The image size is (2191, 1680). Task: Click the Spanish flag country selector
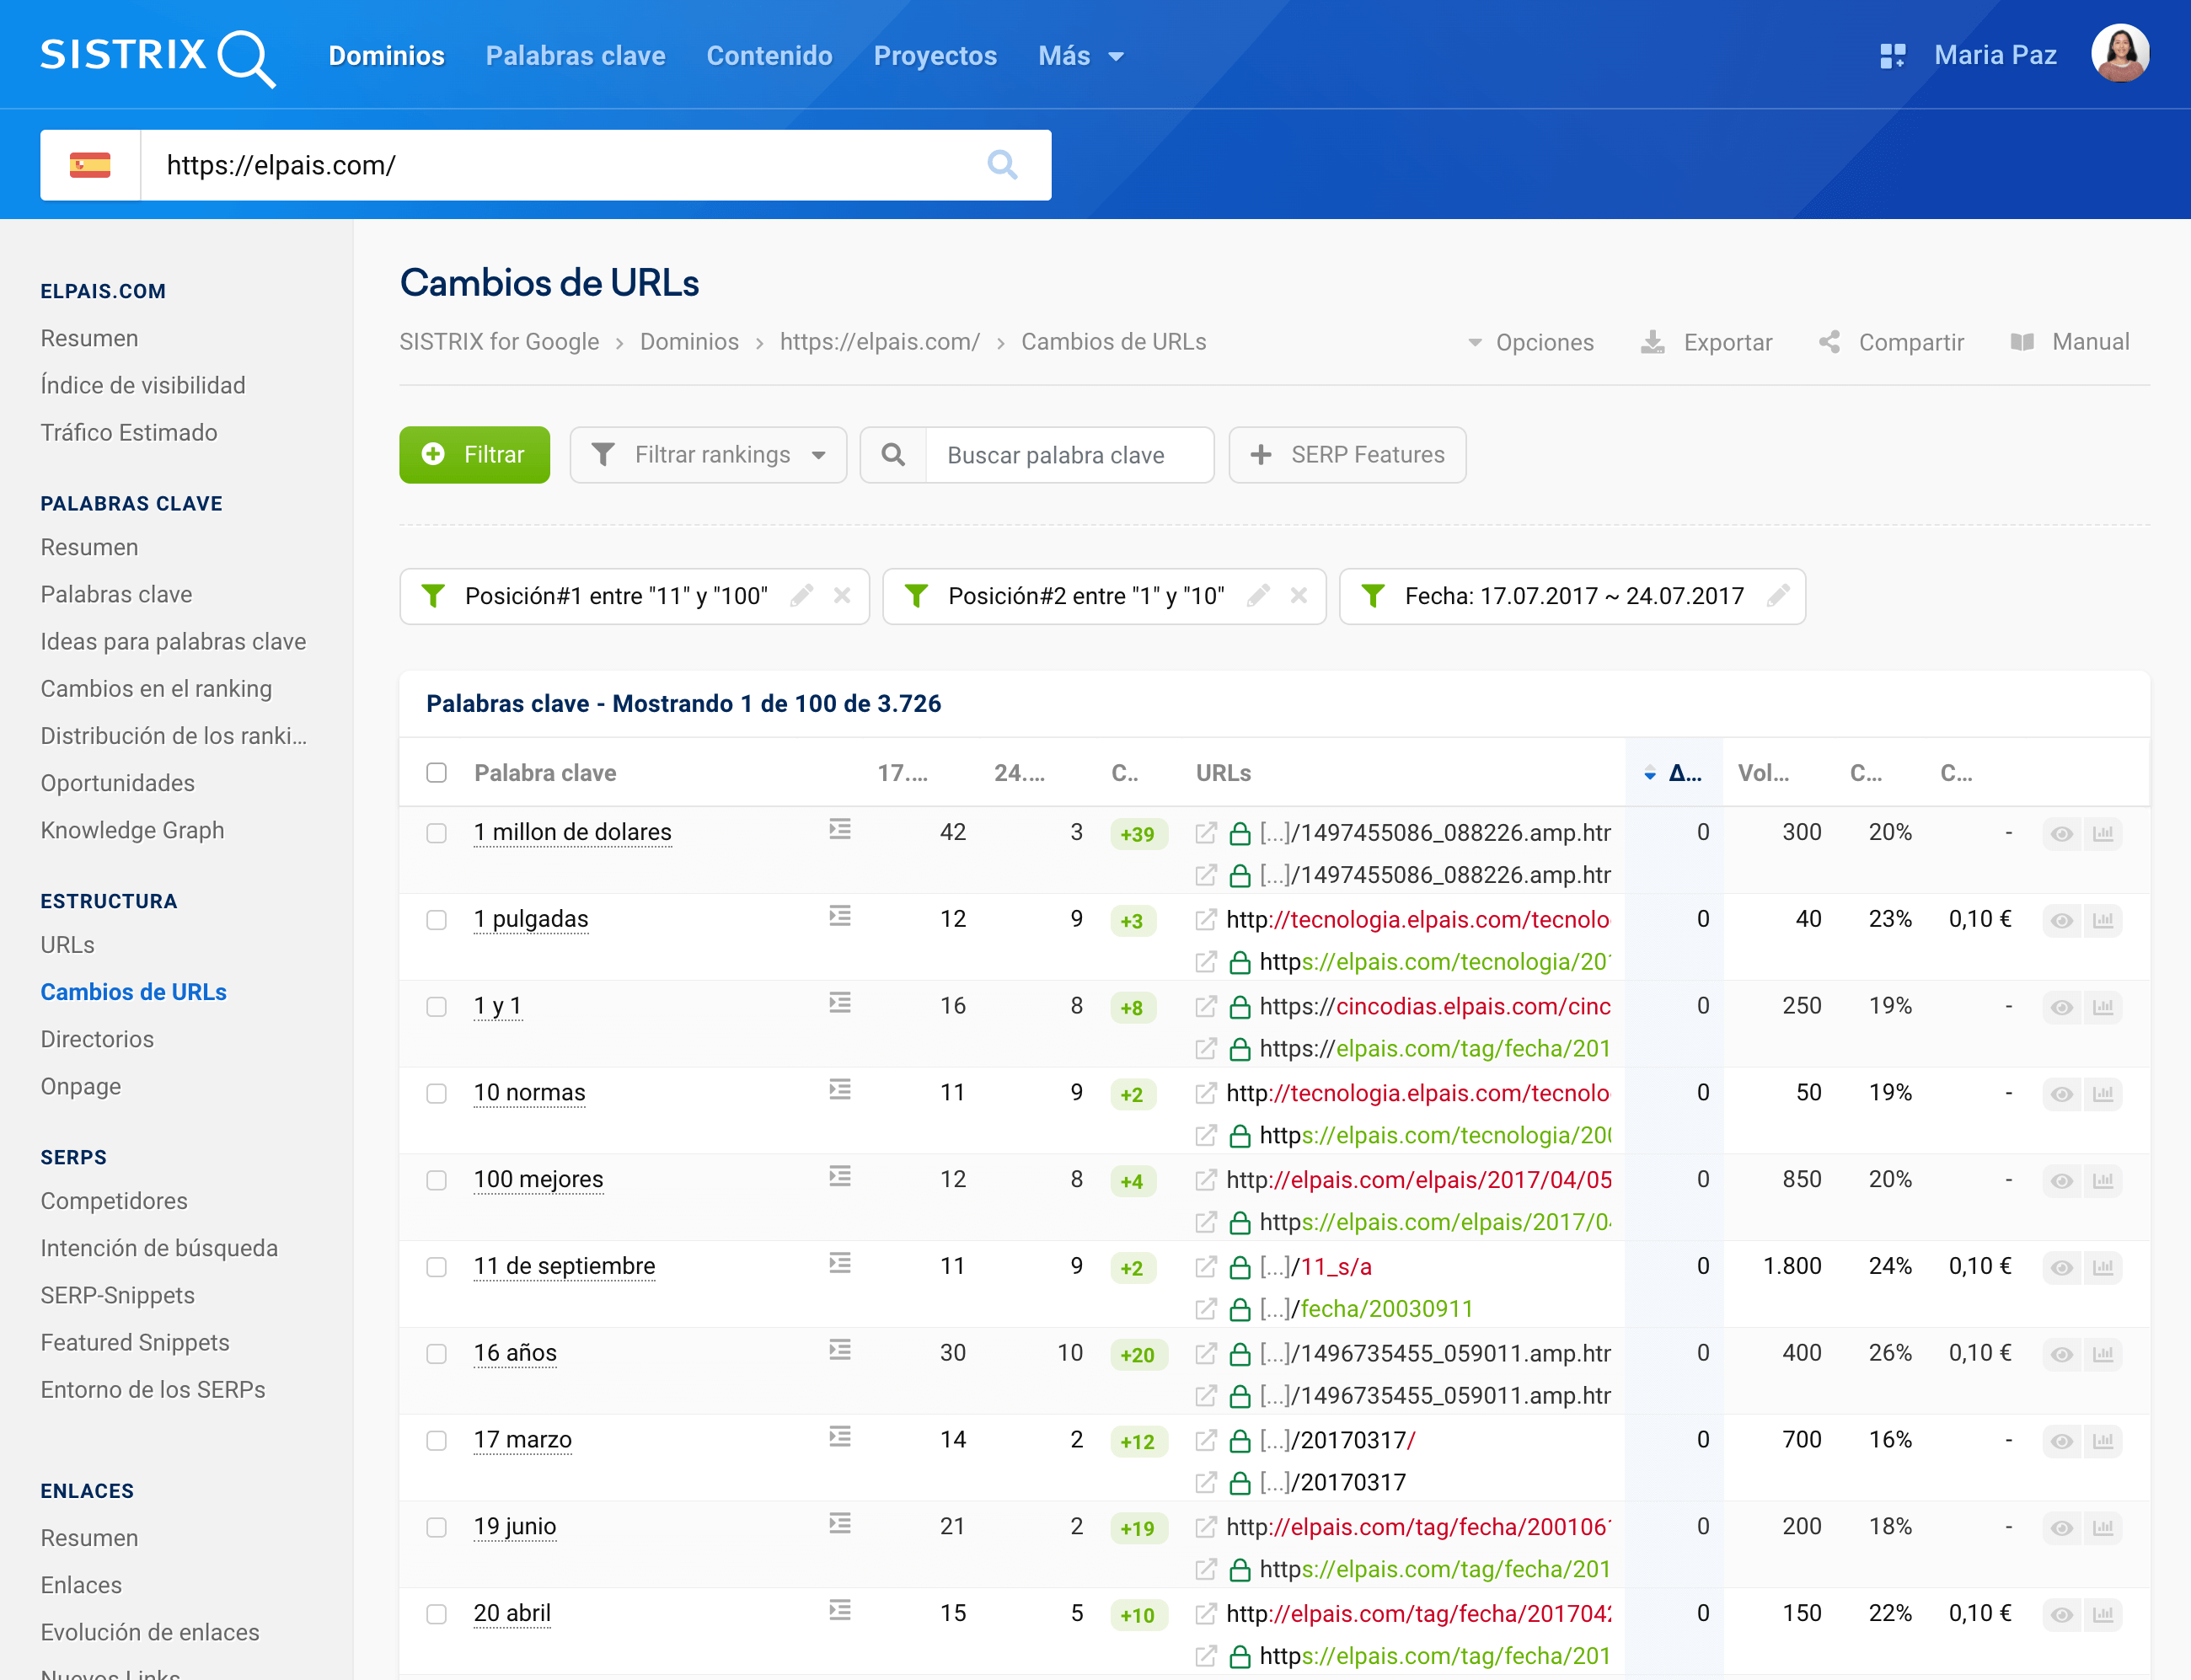pos(90,165)
